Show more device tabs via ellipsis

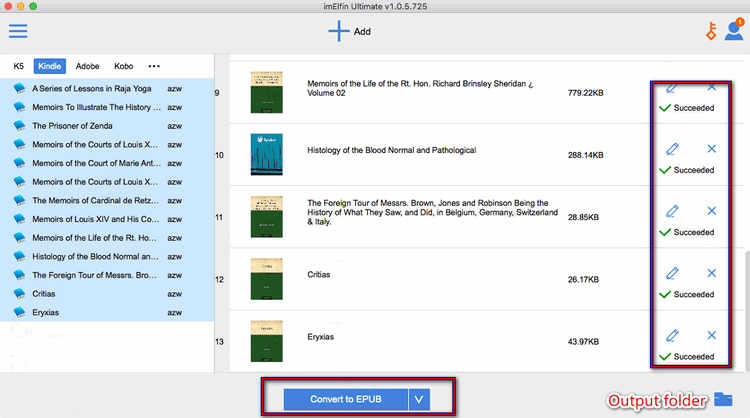point(154,66)
